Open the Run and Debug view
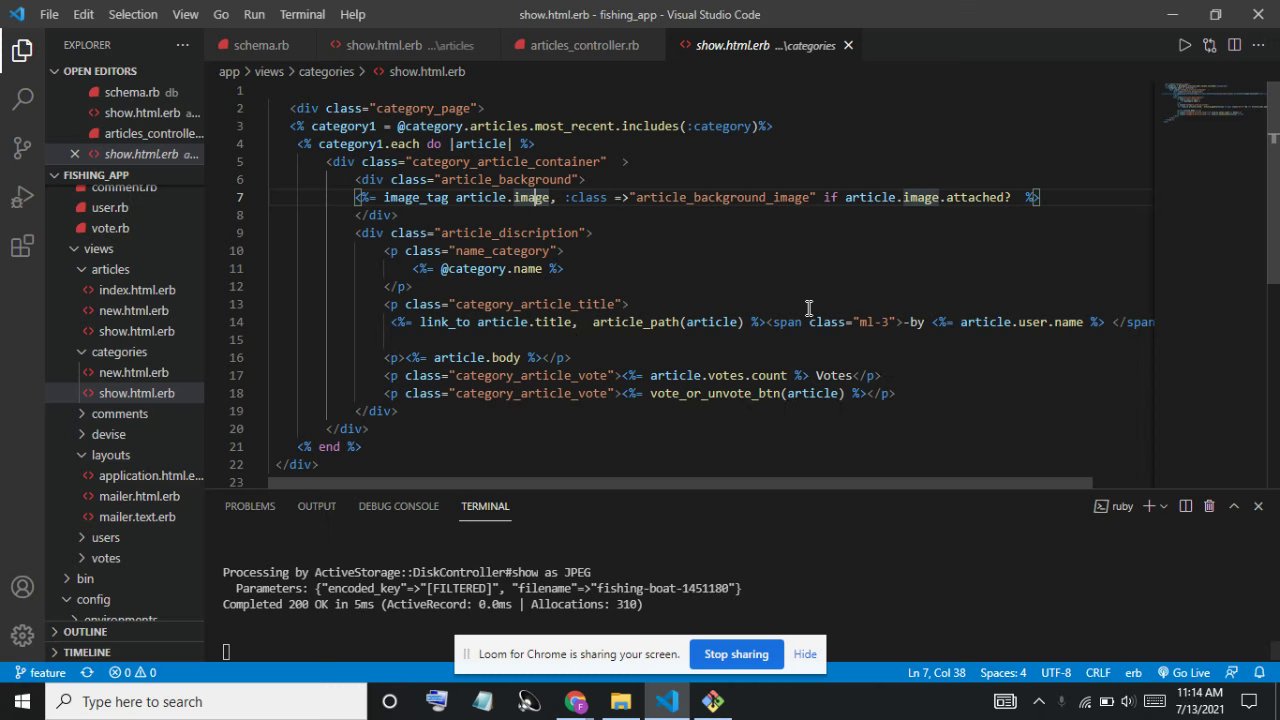The height and width of the screenshot is (720, 1280). point(22,197)
